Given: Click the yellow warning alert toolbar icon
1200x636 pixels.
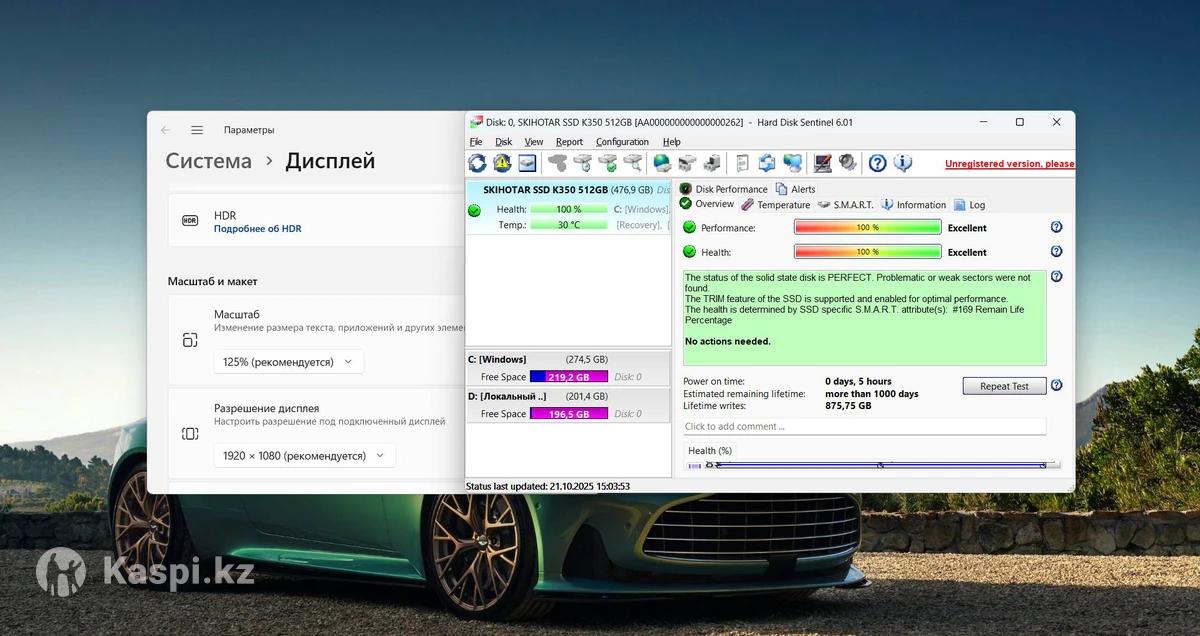Looking at the screenshot, I should click(x=502, y=163).
